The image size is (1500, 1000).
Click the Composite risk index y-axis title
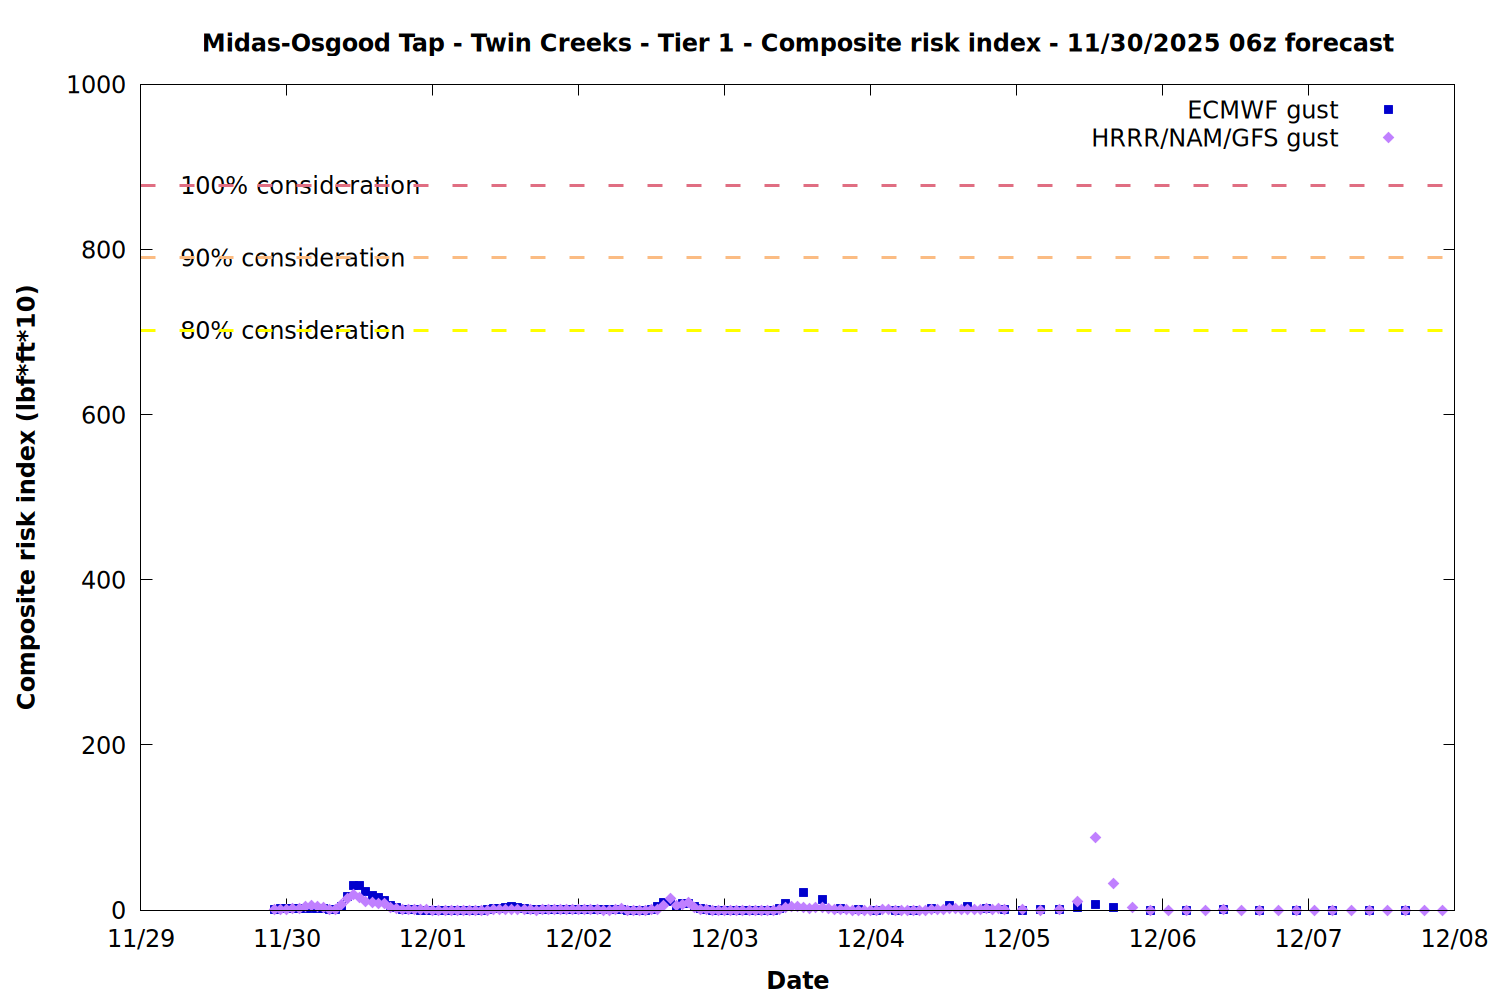click(x=27, y=497)
